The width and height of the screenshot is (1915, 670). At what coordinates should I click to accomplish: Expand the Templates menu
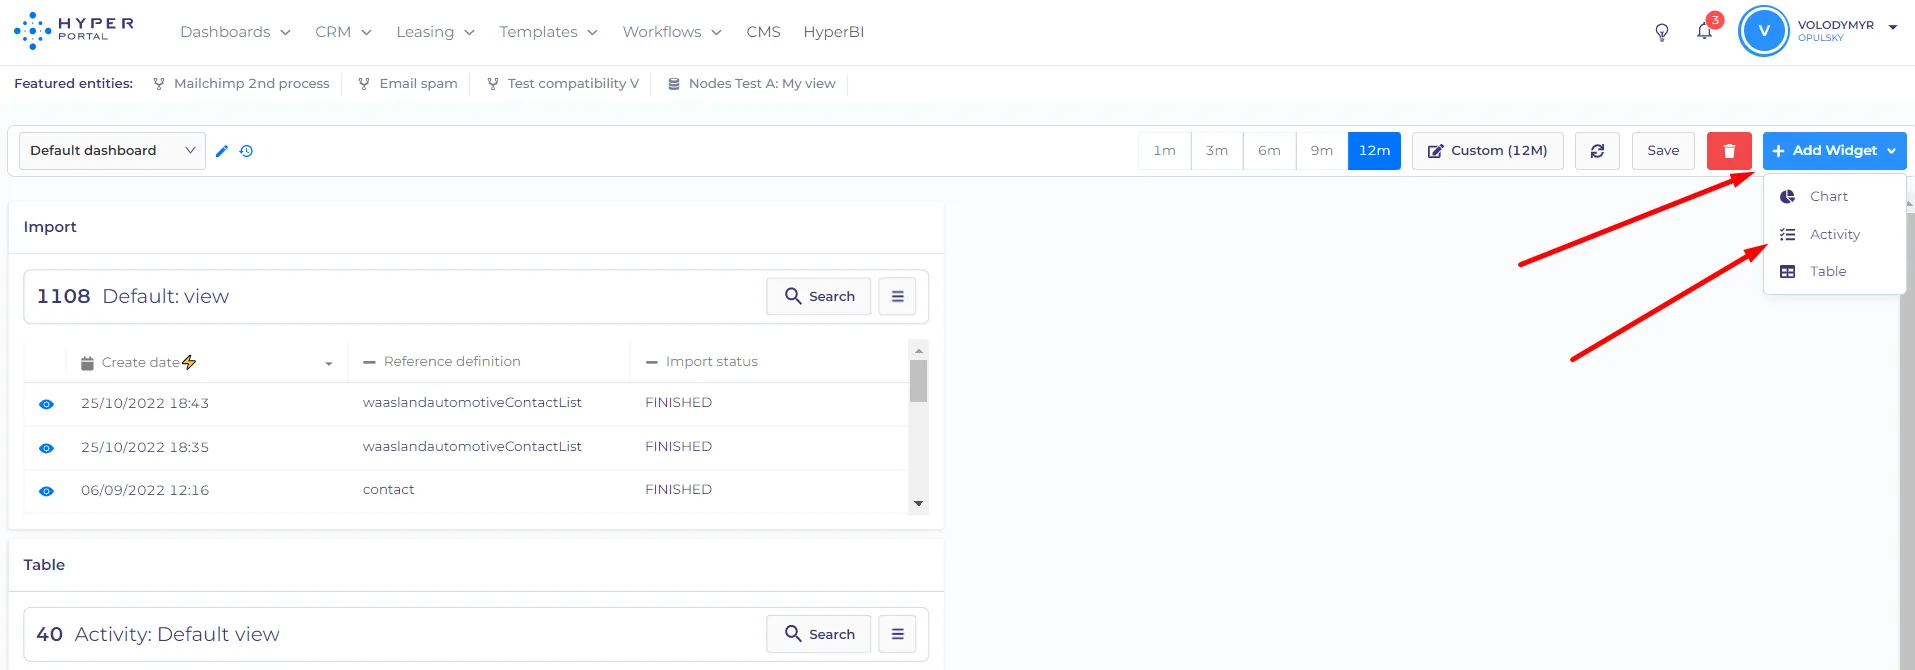click(x=548, y=32)
